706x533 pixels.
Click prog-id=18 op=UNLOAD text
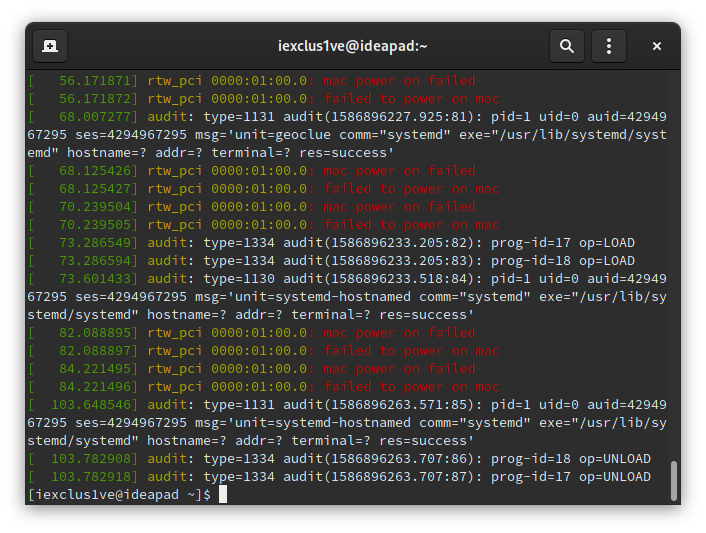[571, 459]
